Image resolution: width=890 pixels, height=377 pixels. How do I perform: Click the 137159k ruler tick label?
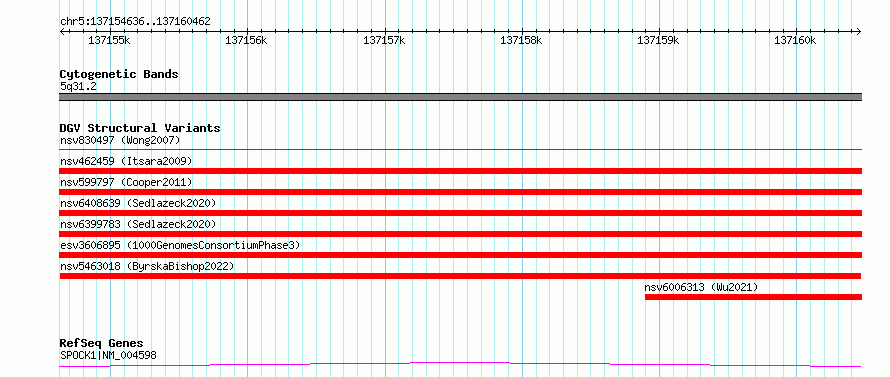[658, 40]
